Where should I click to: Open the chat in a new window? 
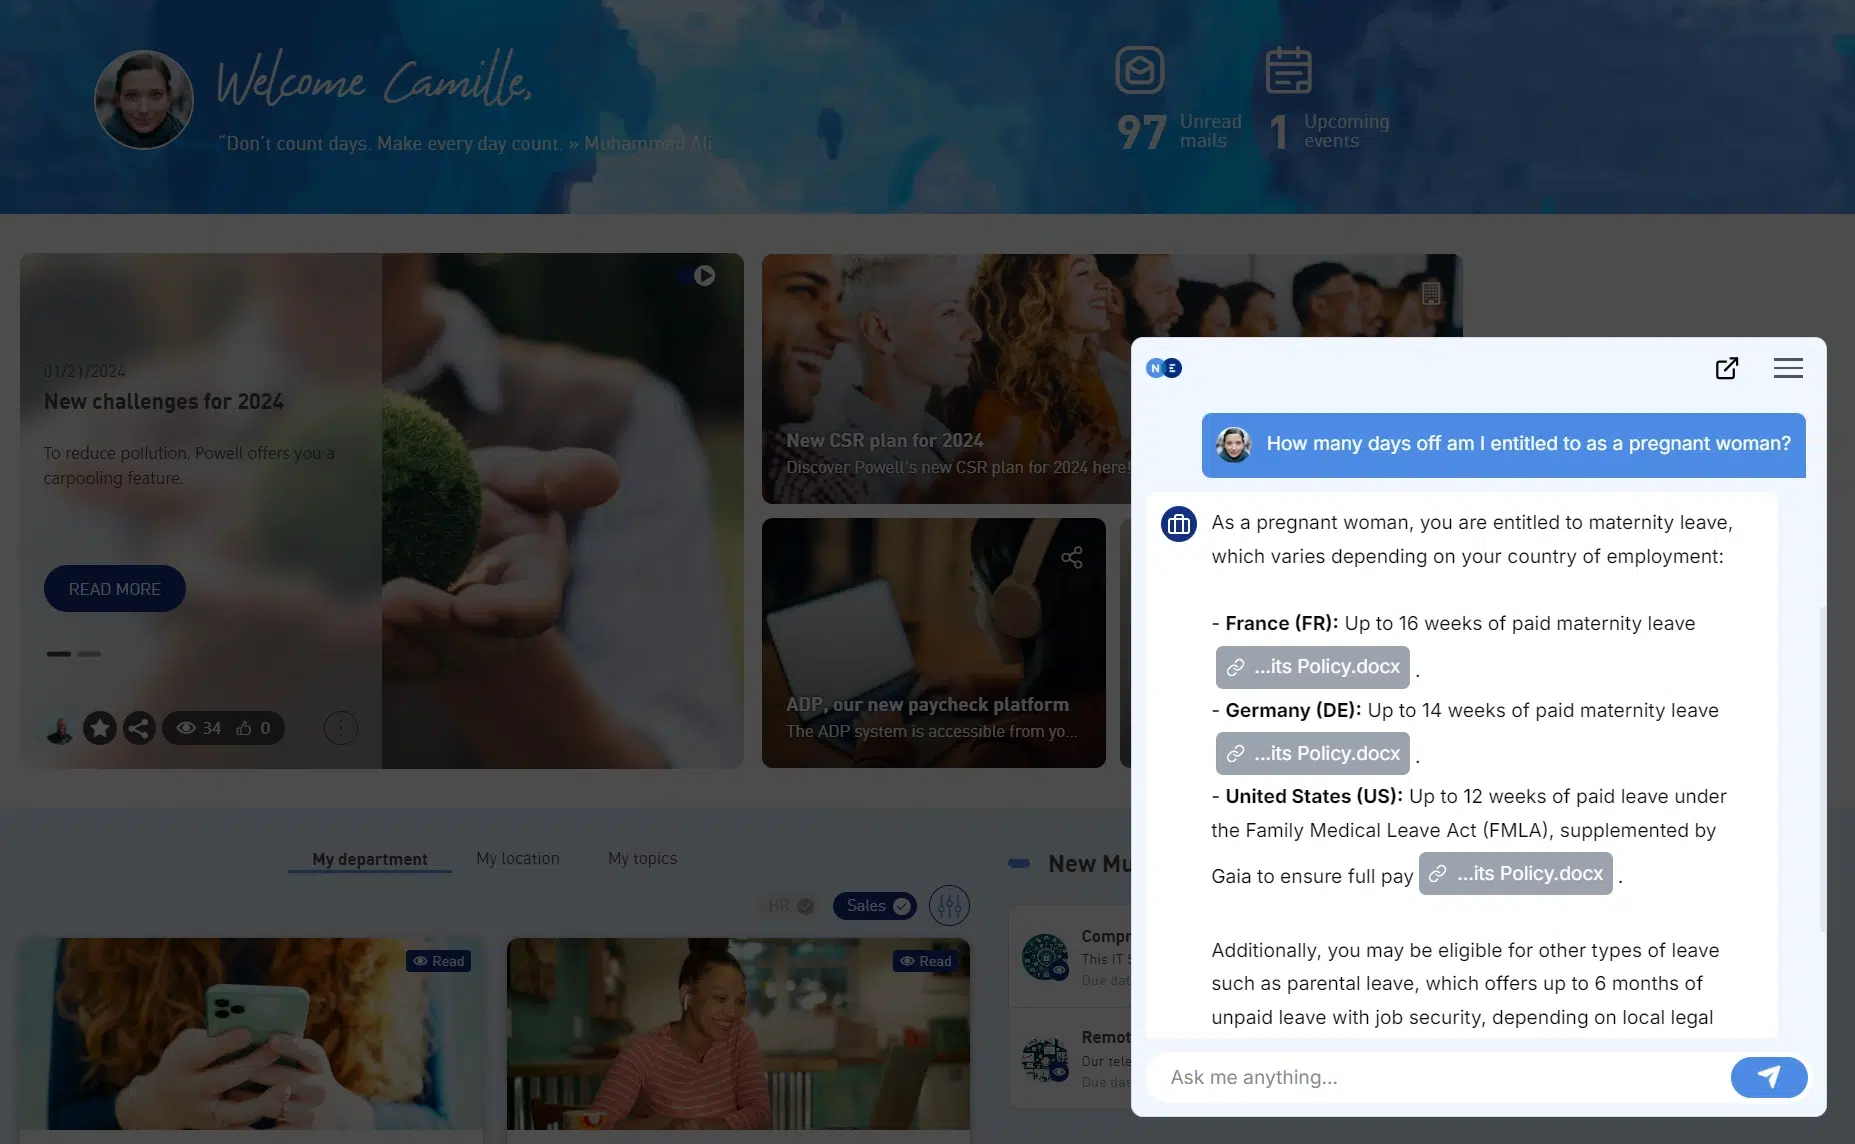pyautogui.click(x=1727, y=368)
